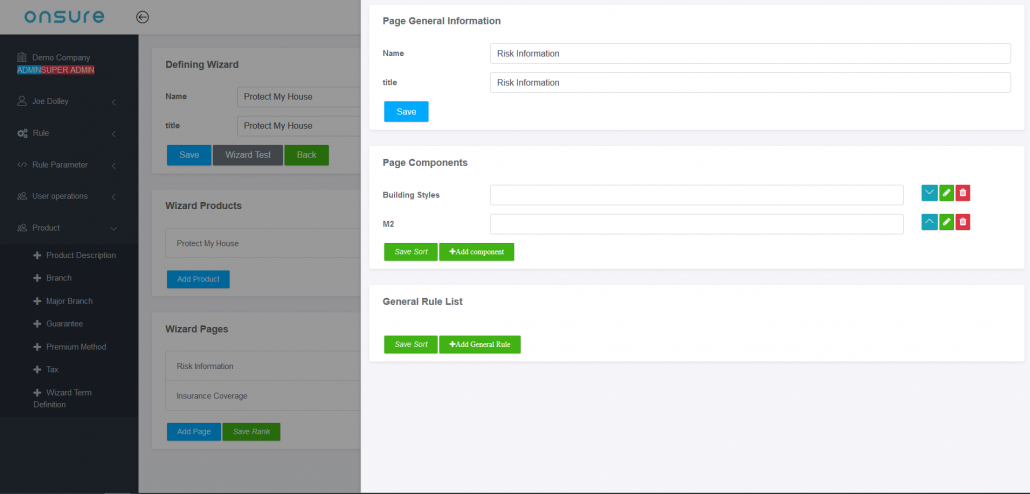Image resolution: width=1030 pixels, height=494 pixels.
Task: Select Guarantee in the Product submenu
Action: [x=64, y=324]
